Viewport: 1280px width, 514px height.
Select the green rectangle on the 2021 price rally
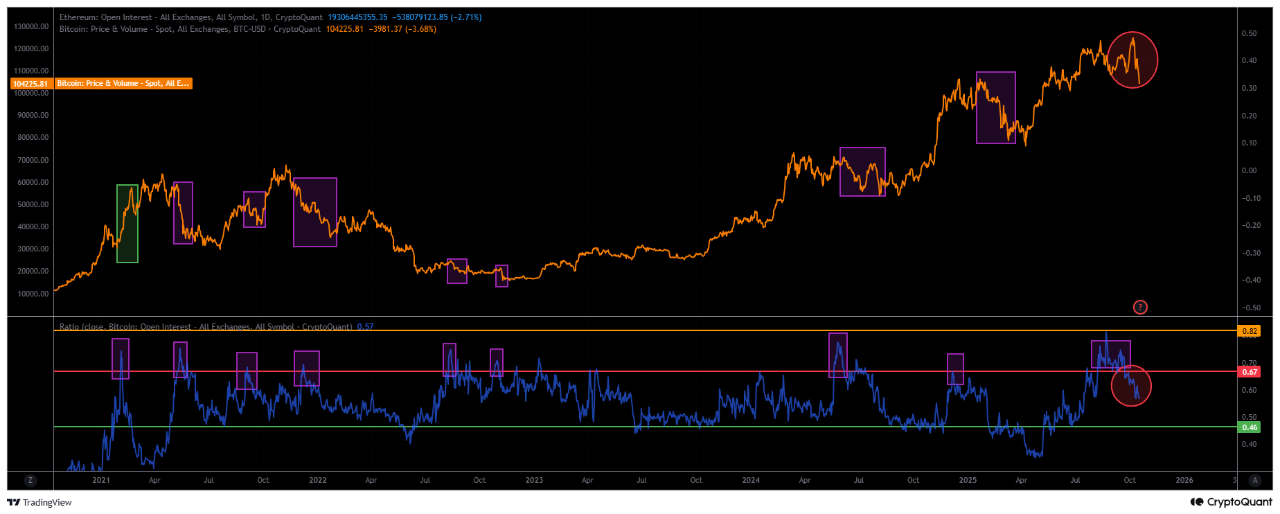127,224
